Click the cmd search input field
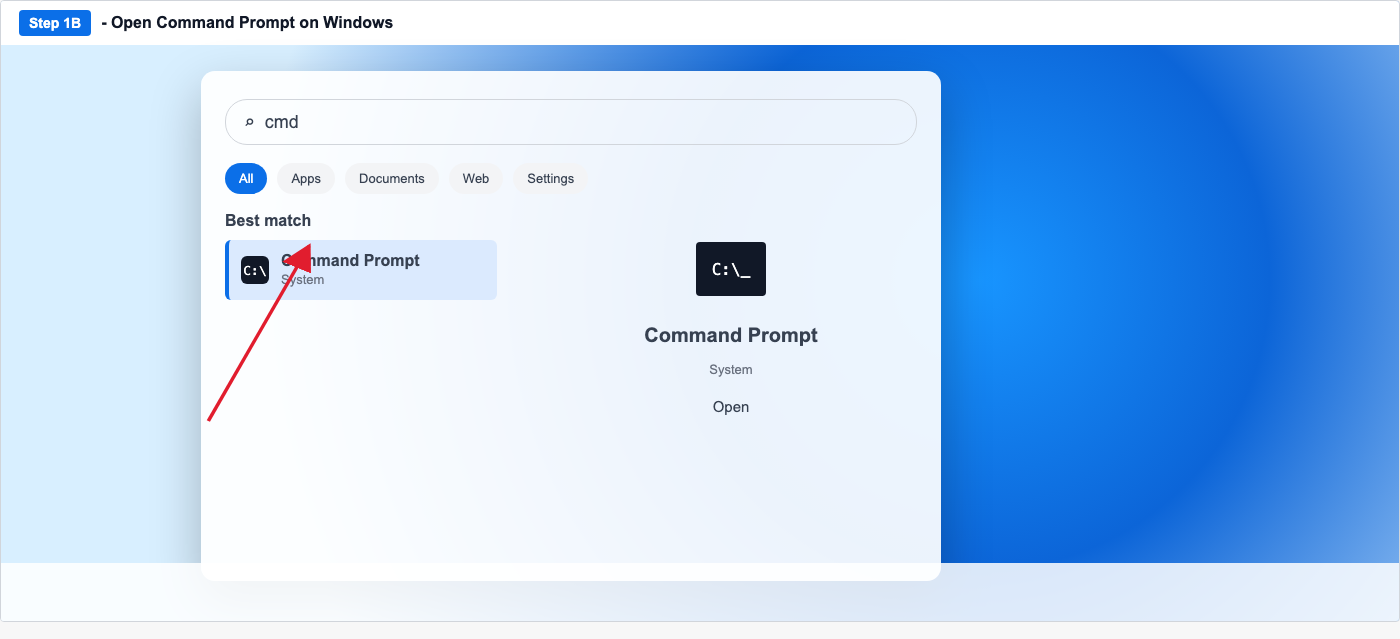This screenshot has height=639, width=1400. 570,122
